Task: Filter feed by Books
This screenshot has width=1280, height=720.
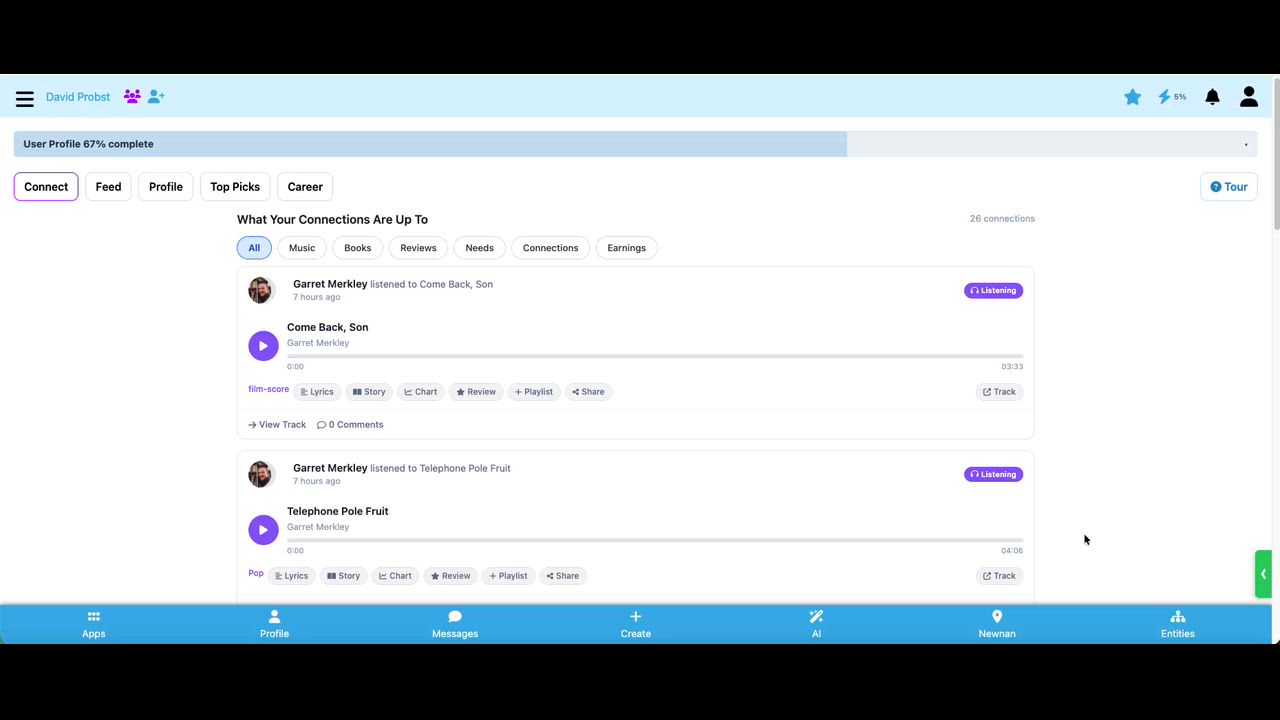Action: (358, 248)
